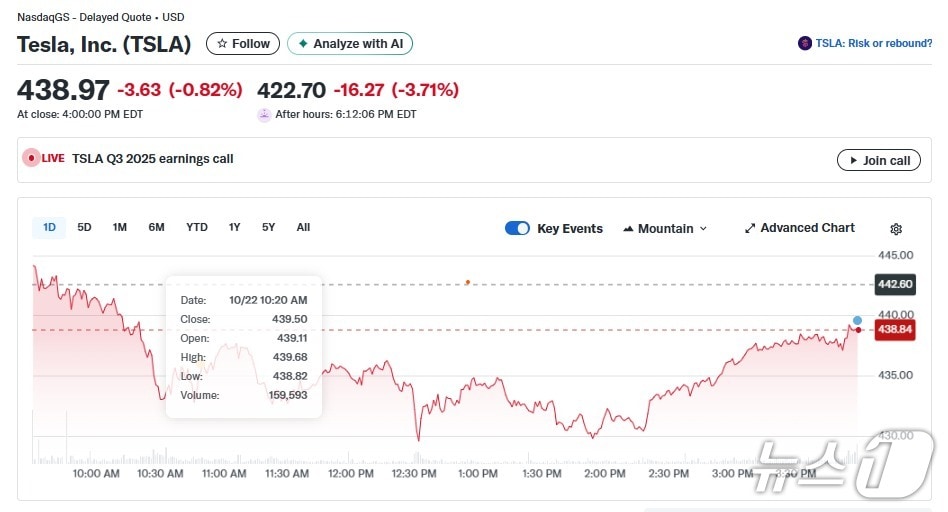The image size is (948, 512).
Task: Show the 1M chart range
Action: click(120, 227)
